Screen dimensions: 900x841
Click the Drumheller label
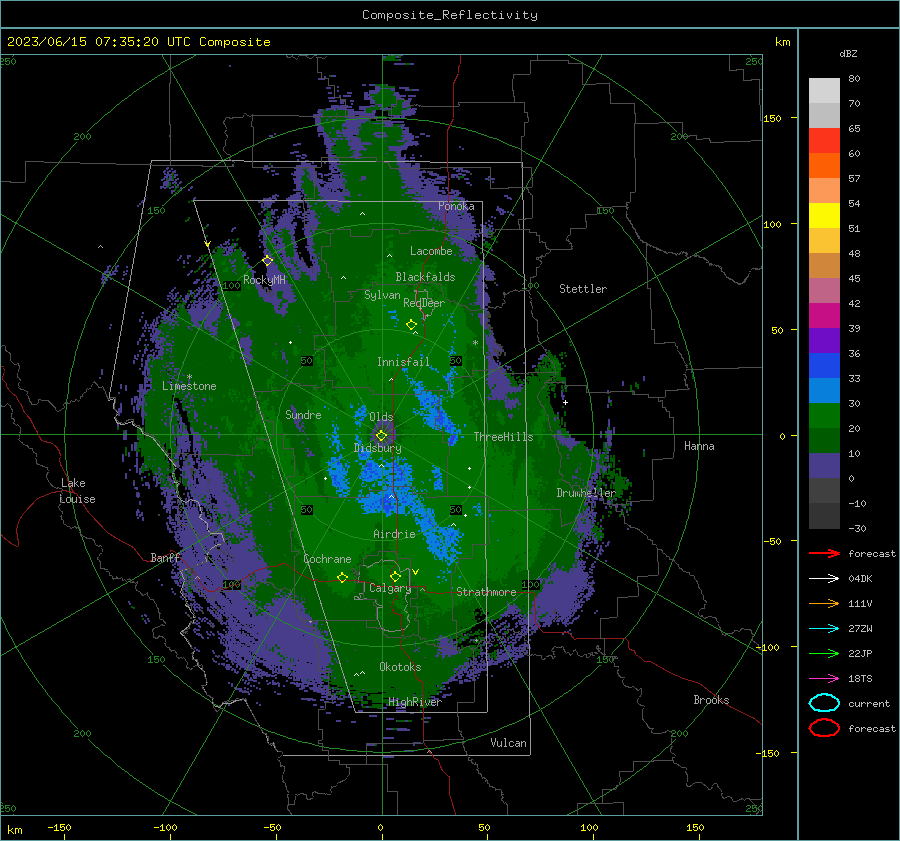(x=586, y=493)
